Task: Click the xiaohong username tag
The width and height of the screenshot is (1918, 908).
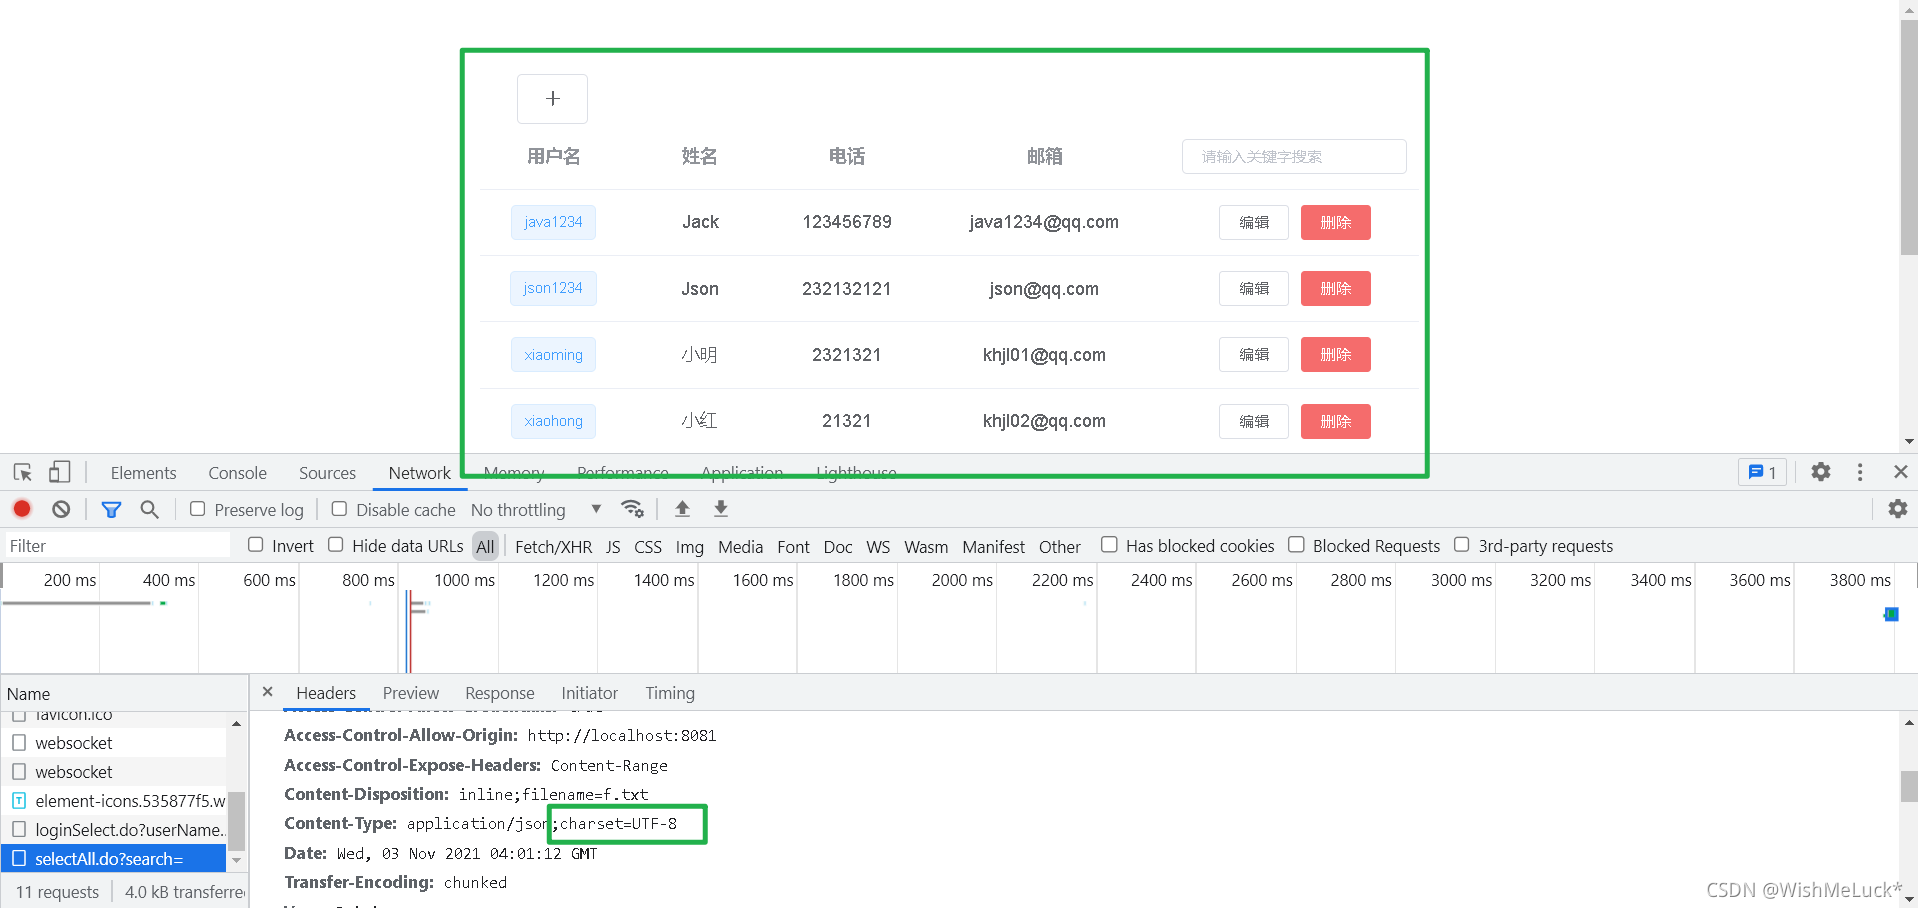Action: [x=553, y=421]
